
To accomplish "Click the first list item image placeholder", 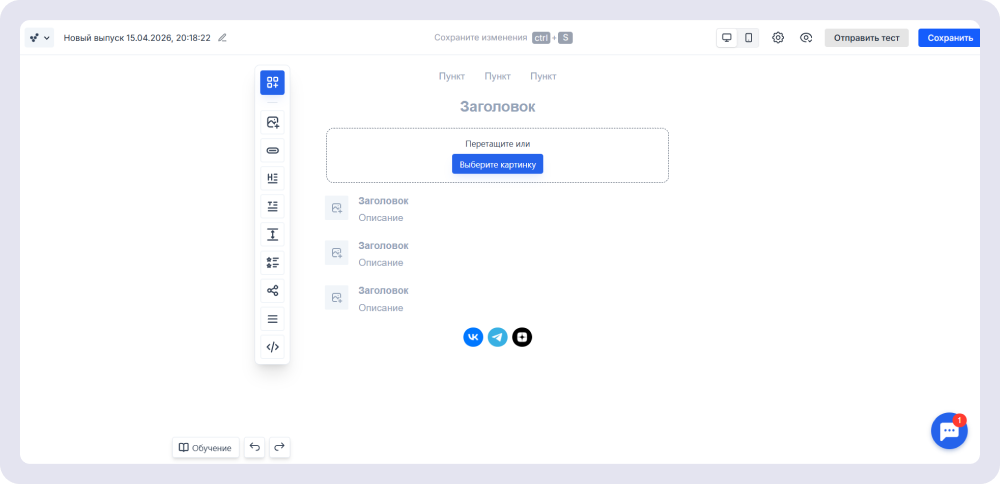I will (x=337, y=208).
